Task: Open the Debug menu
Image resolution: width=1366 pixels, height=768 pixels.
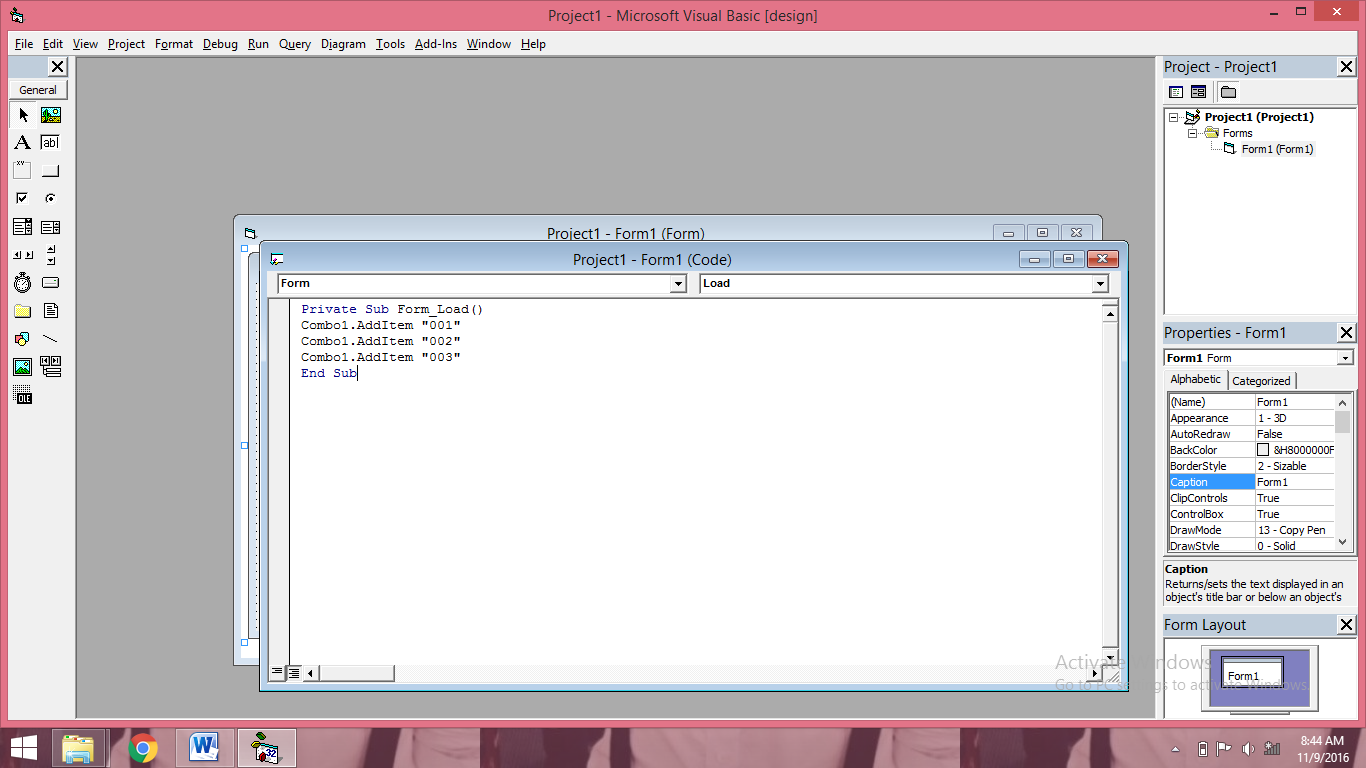Action: coord(220,44)
